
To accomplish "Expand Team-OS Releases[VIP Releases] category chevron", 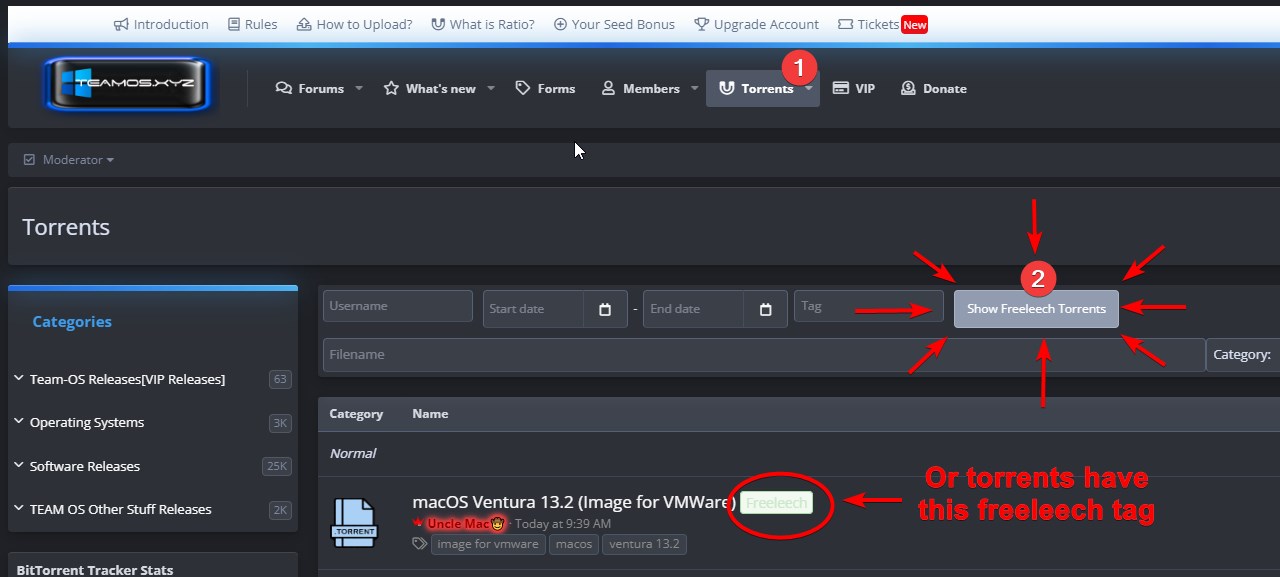I will click(19, 378).
